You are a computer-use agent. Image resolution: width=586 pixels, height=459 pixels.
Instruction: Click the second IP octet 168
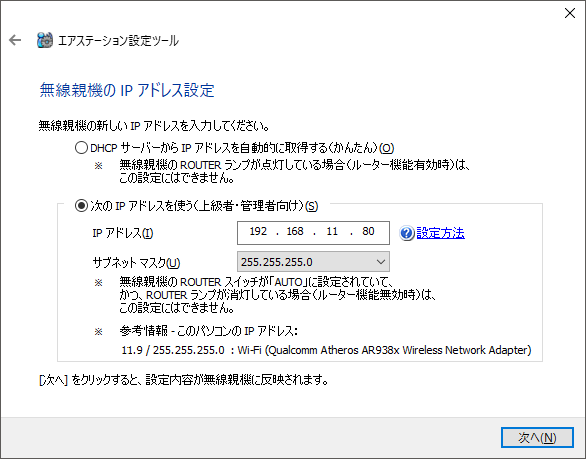(x=295, y=231)
